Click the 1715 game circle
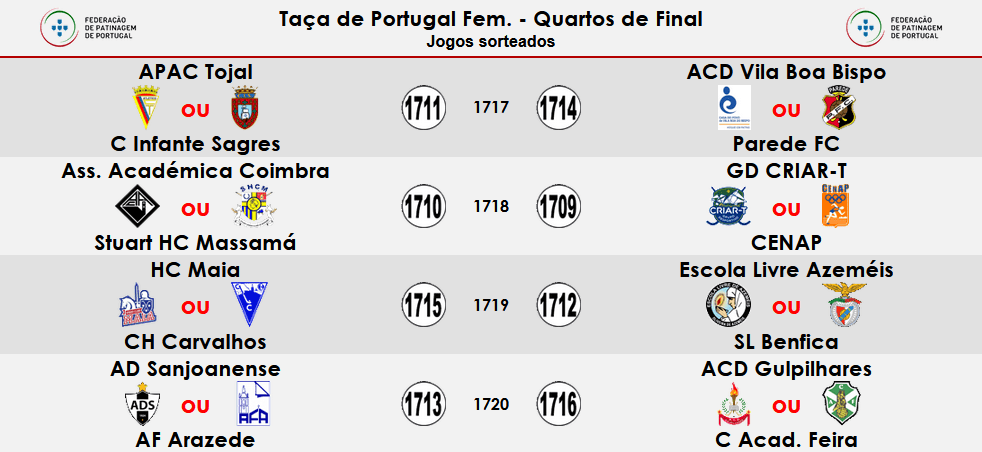Screen dimensions: 982x452 [423, 306]
